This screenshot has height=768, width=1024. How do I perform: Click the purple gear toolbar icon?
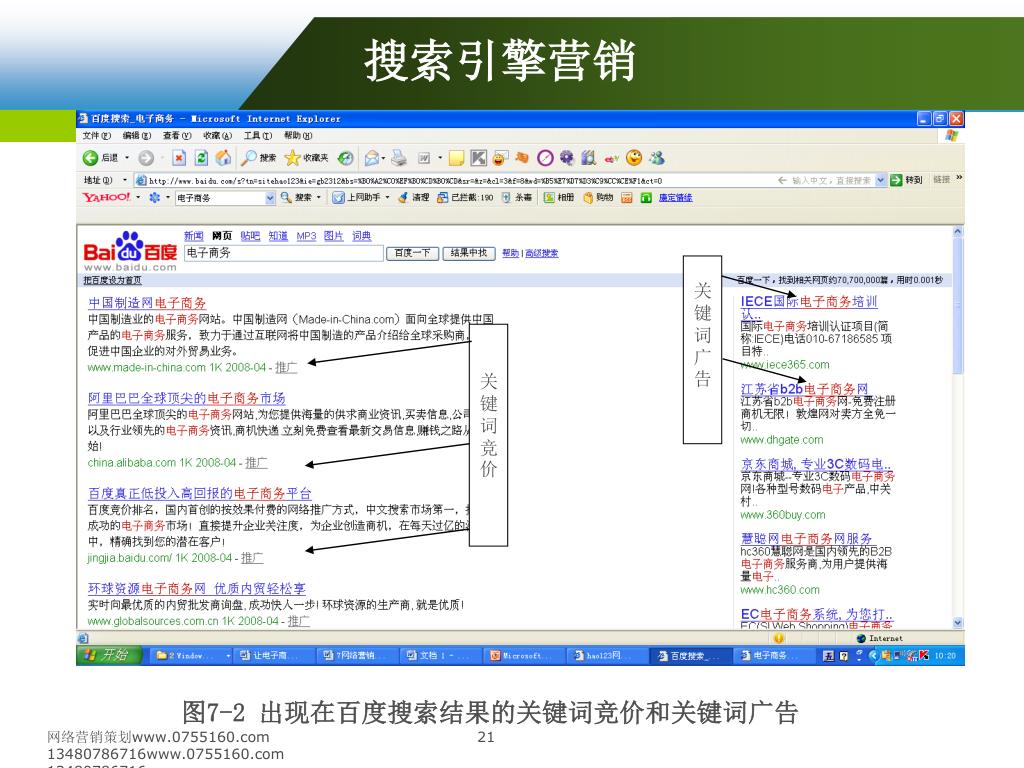click(x=566, y=157)
